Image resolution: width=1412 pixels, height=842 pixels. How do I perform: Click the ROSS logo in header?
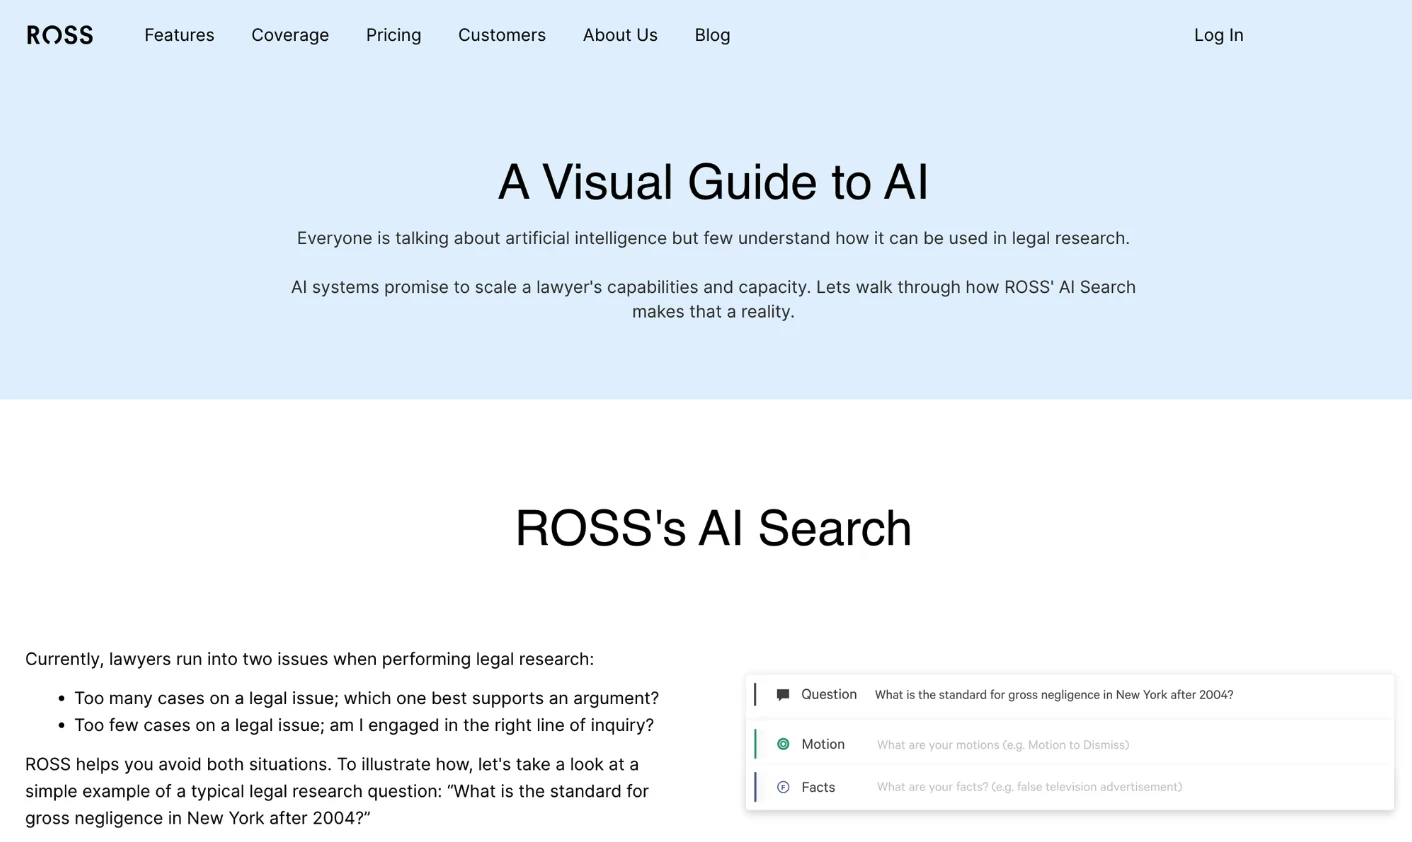point(60,35)
